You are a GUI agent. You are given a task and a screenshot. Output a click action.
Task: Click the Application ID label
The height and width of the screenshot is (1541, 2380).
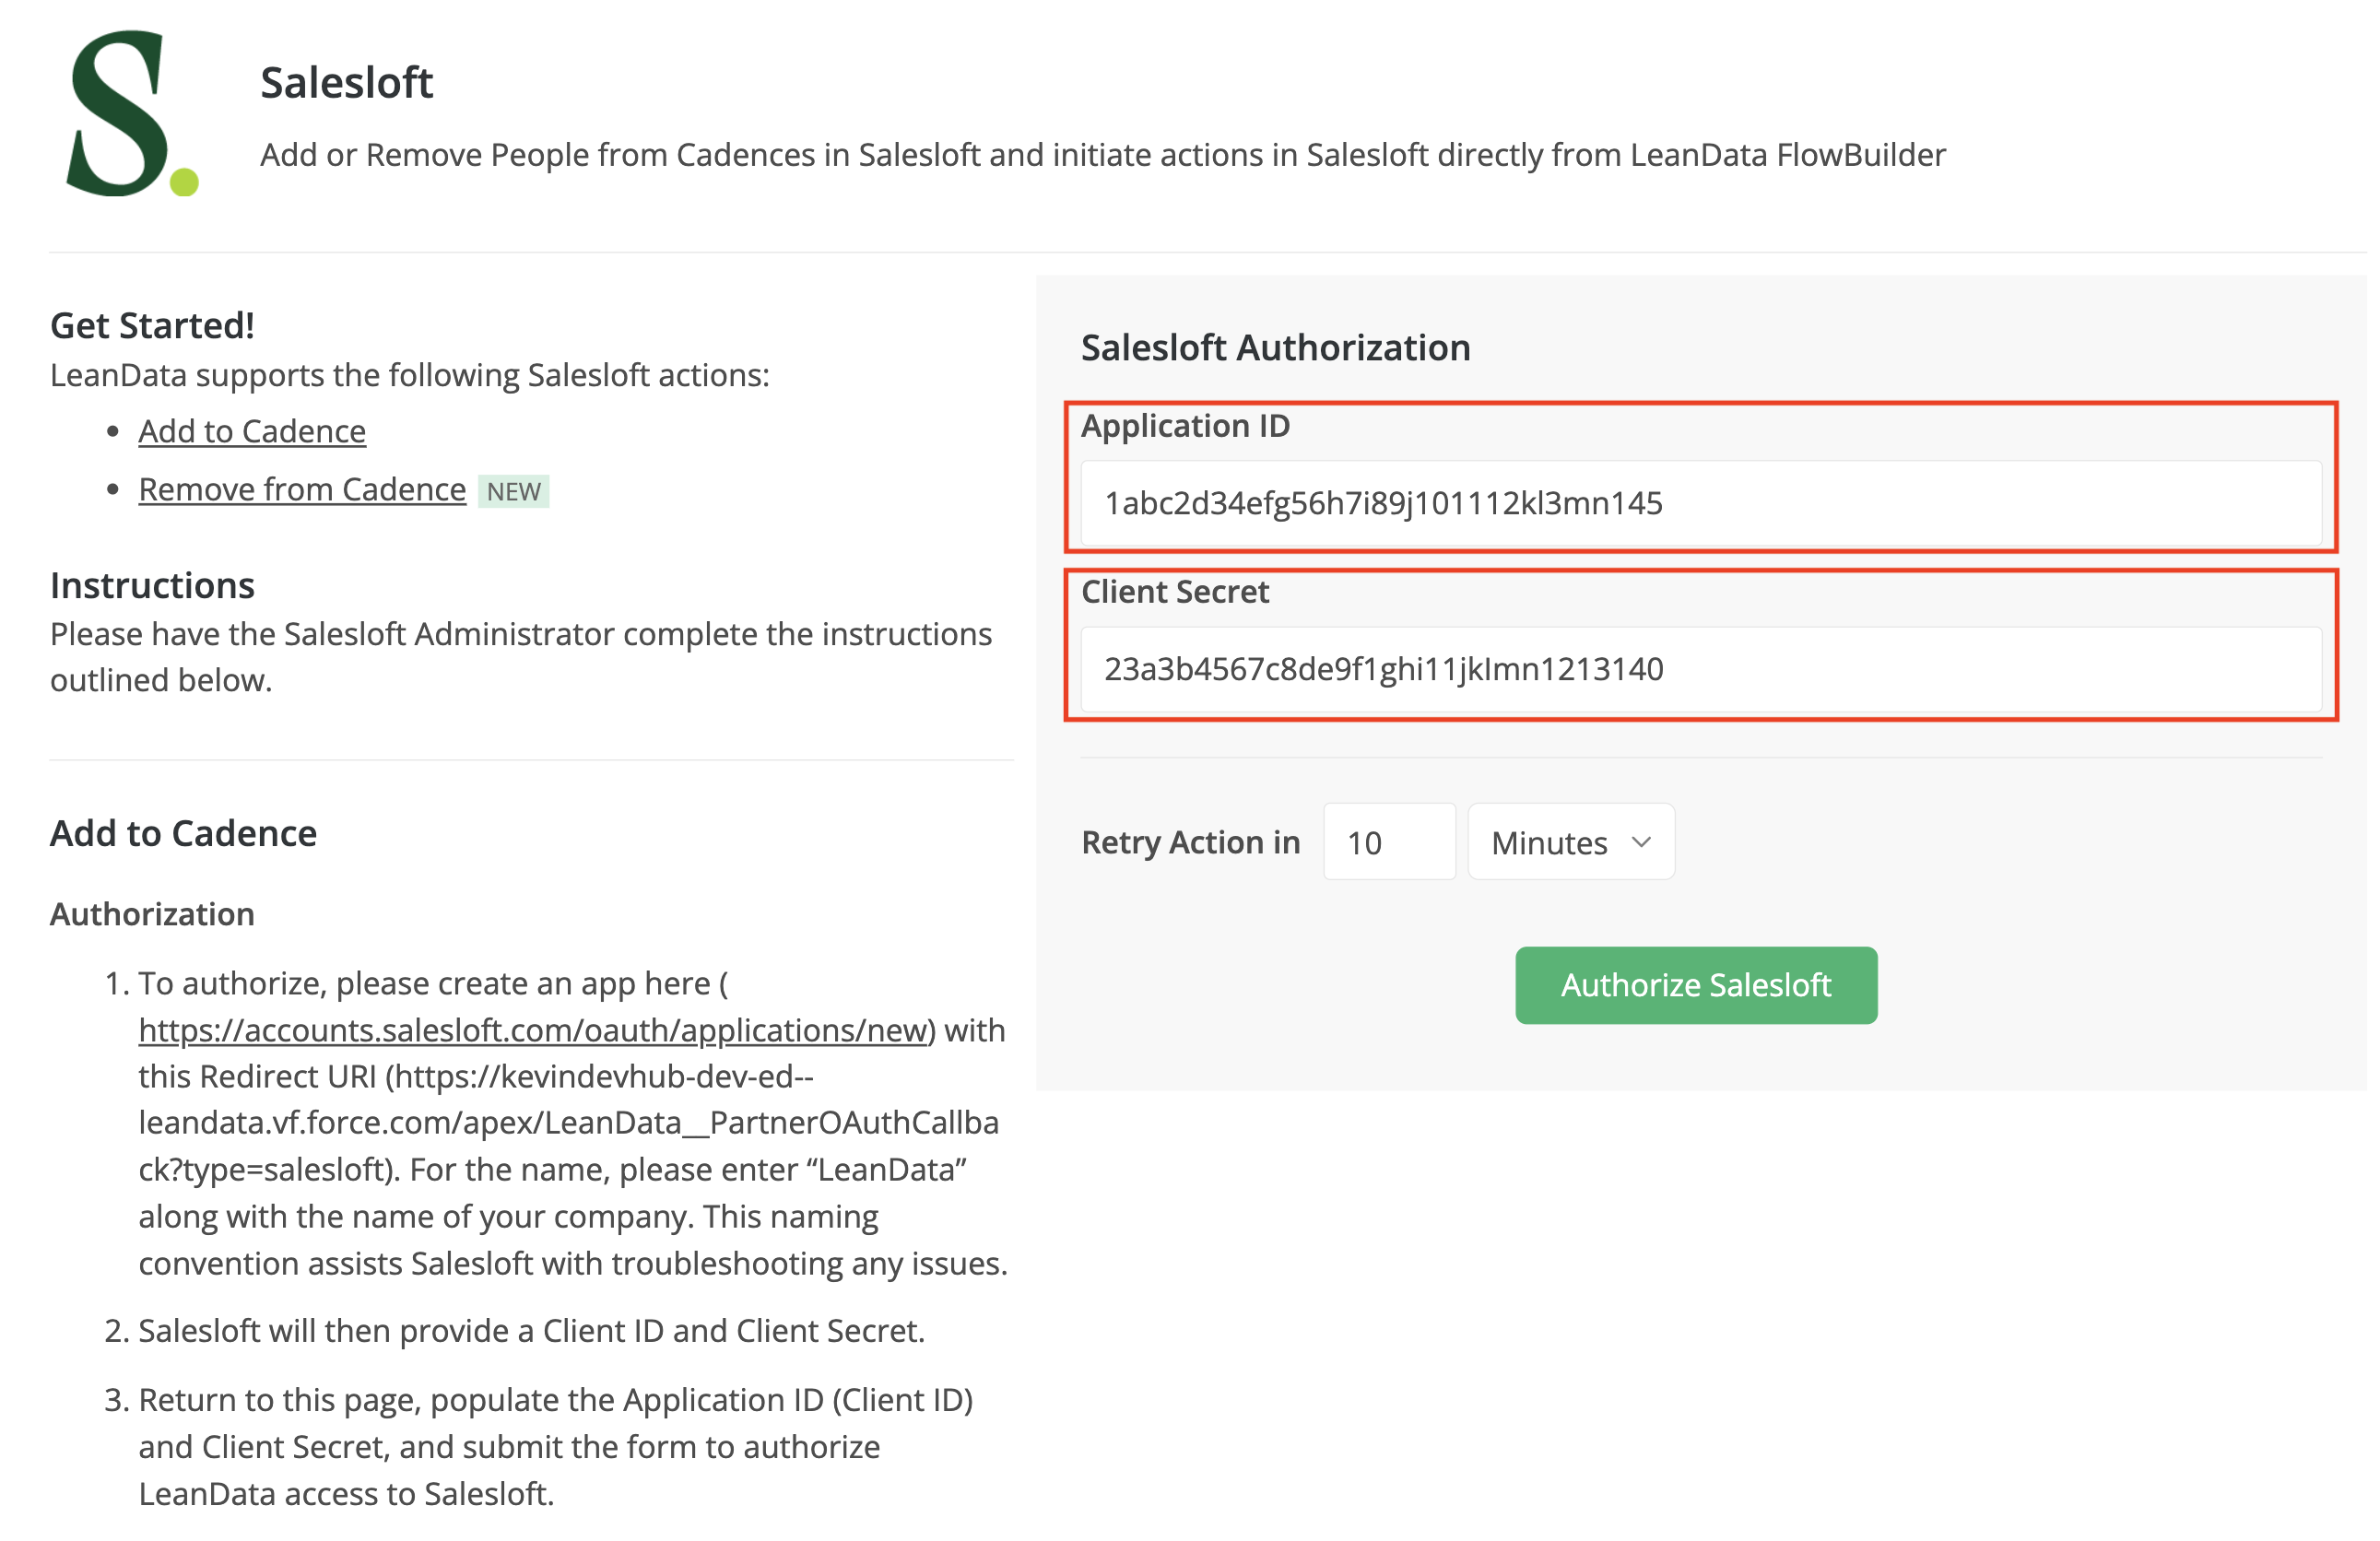pos(1185,426)
